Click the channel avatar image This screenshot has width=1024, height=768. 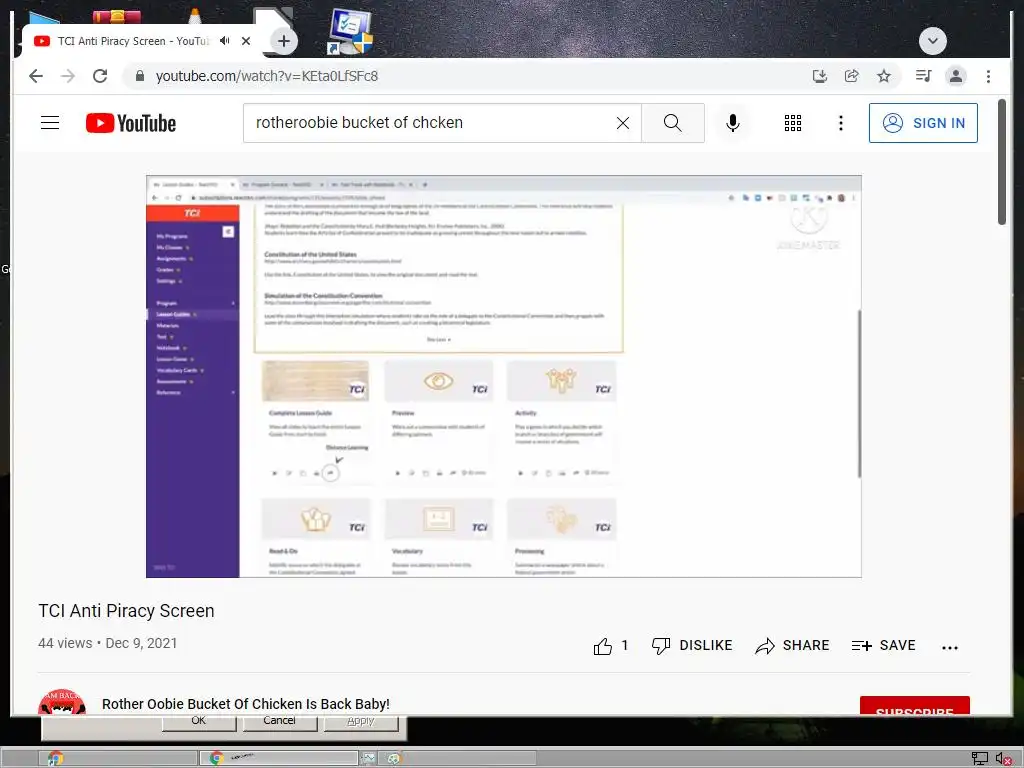(x=62, y=701)
